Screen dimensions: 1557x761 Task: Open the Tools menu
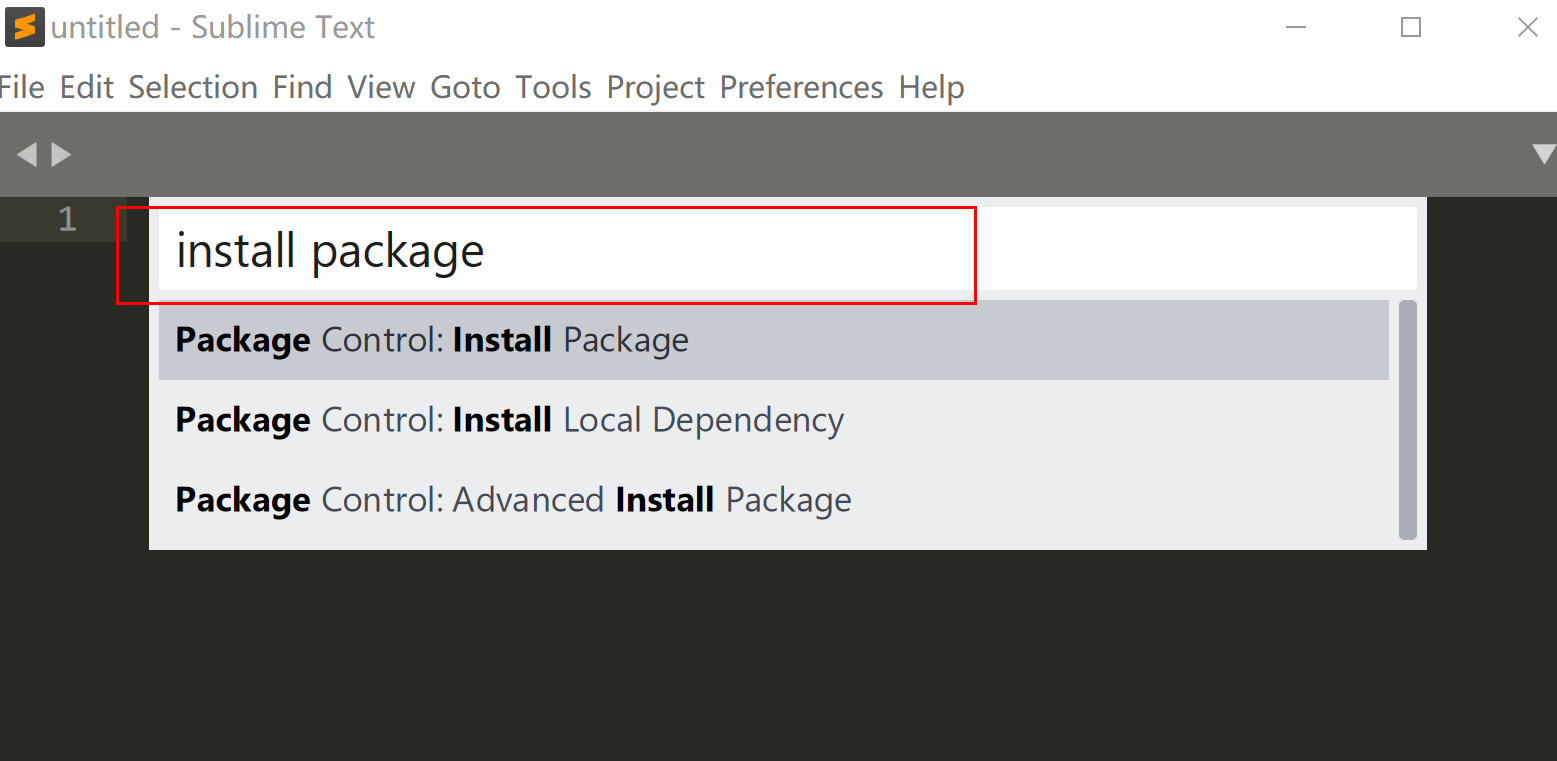tap(552, 87)
